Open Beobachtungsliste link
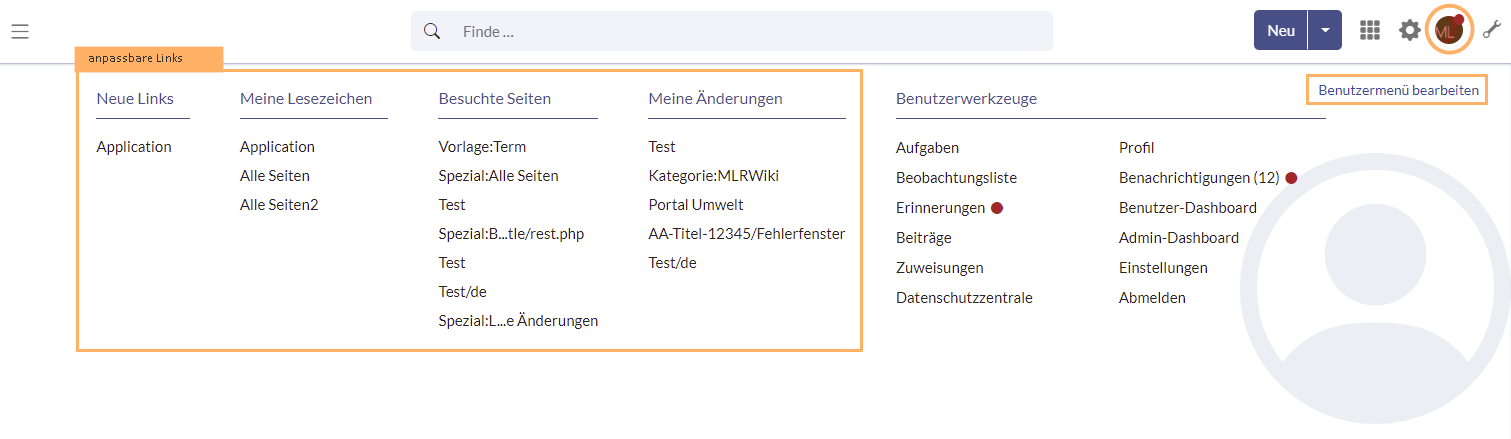Screen dimensions: 1511x439 tap(956, 178)
